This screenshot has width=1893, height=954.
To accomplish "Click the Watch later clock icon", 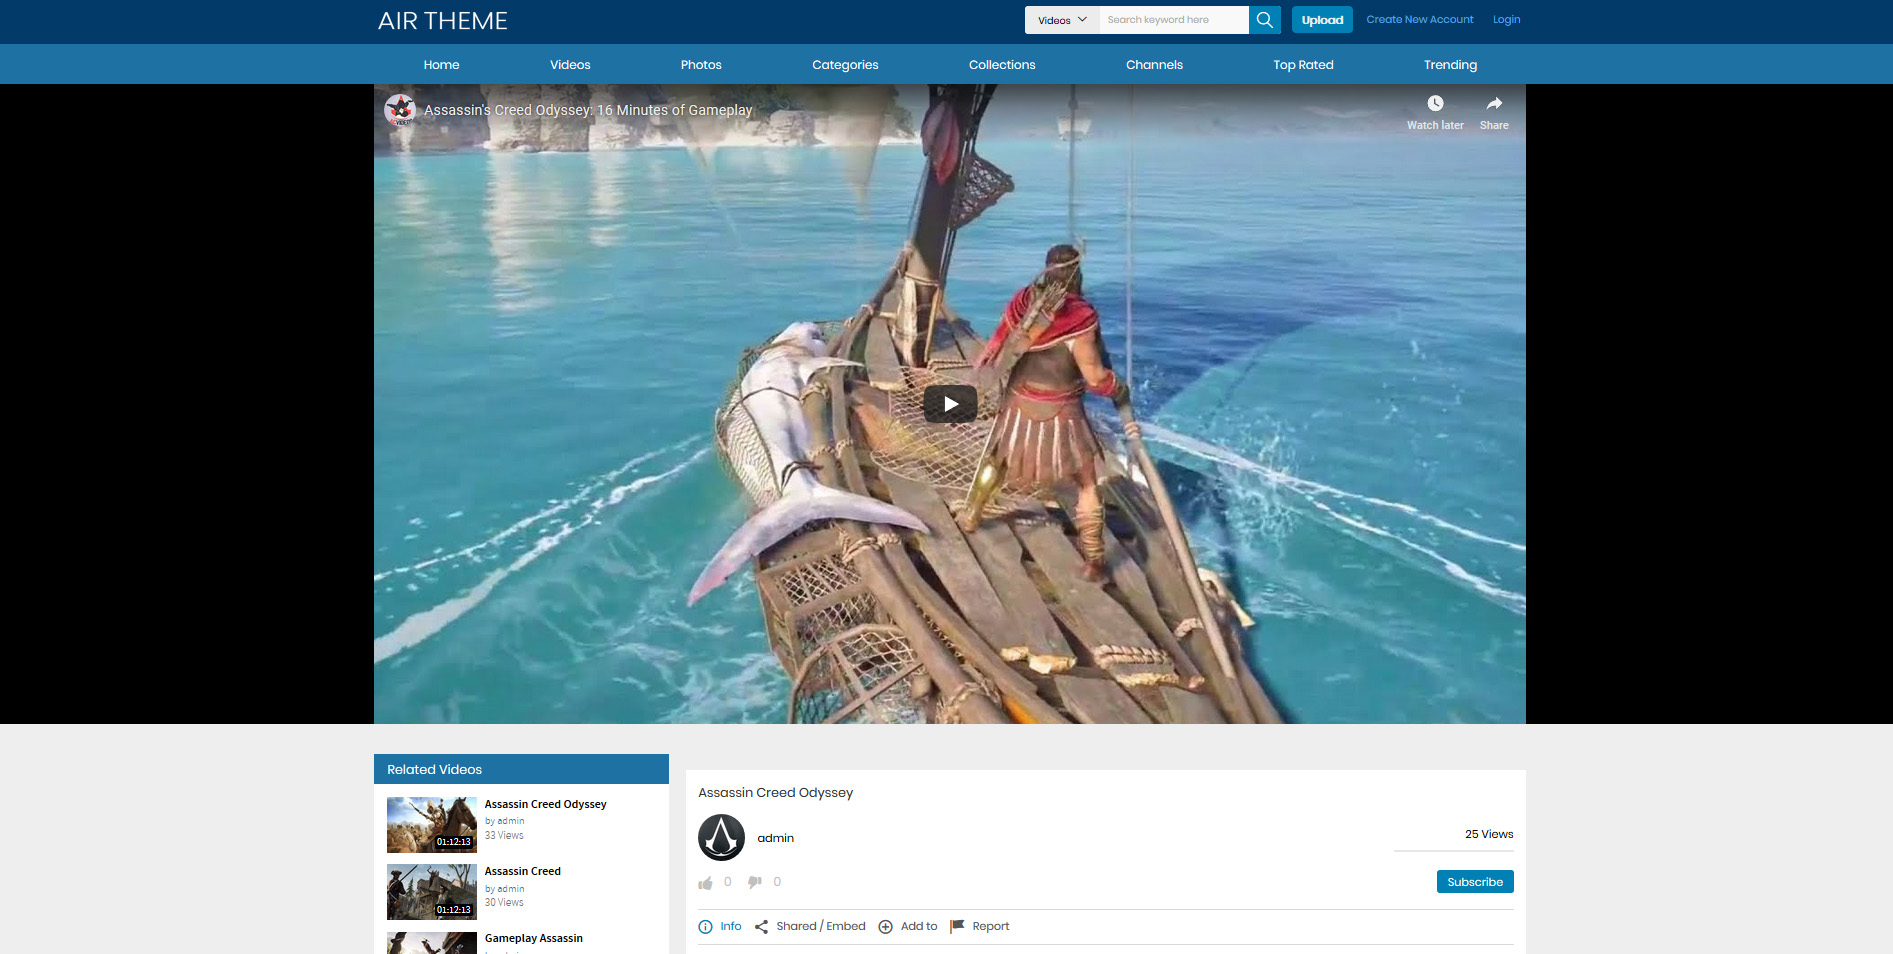I will click(x=1435, y=103).
